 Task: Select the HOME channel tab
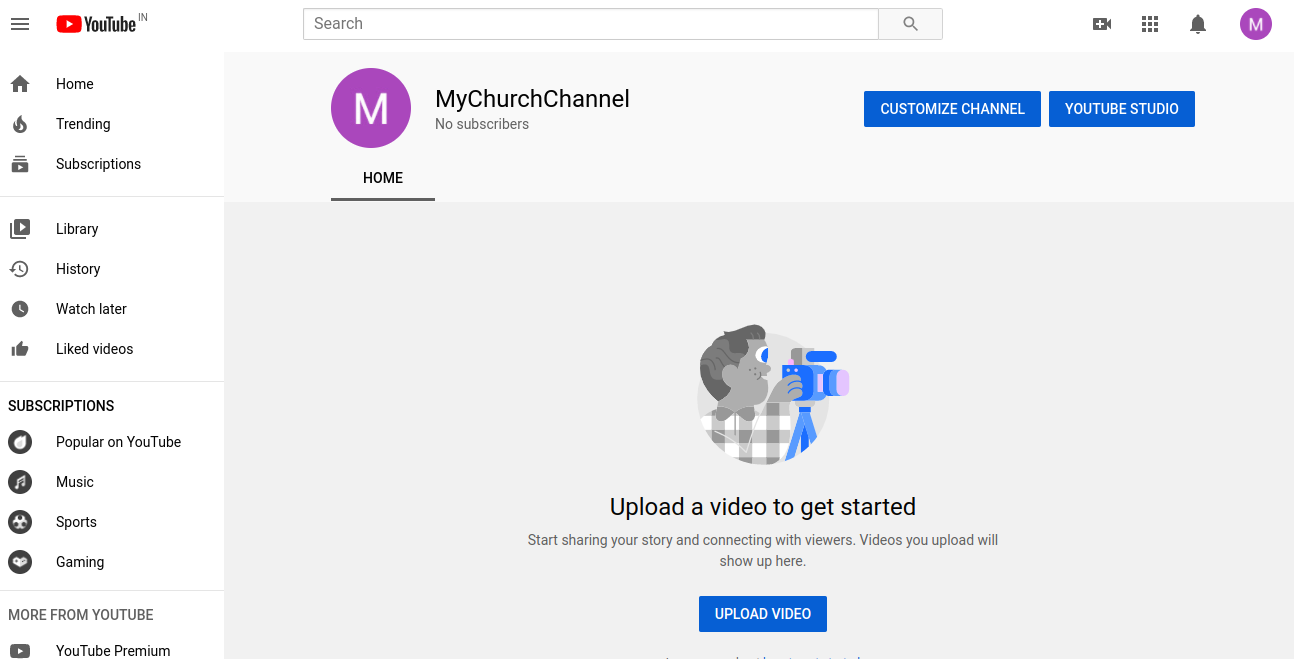[383, 178]
